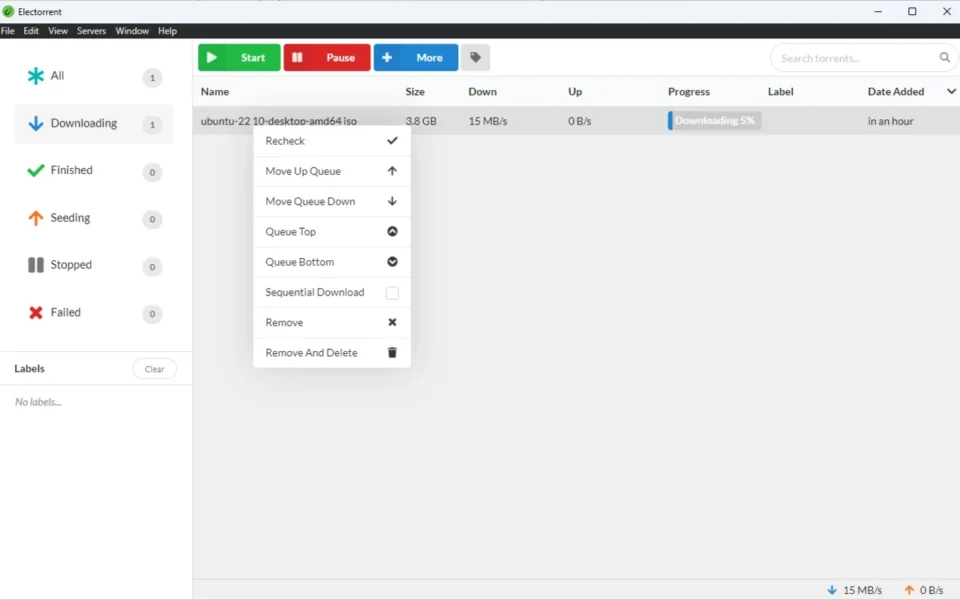Click the 'in an hour' date cell
The width and height of the screenshot is (960, 600).
[x=890, y=121]
